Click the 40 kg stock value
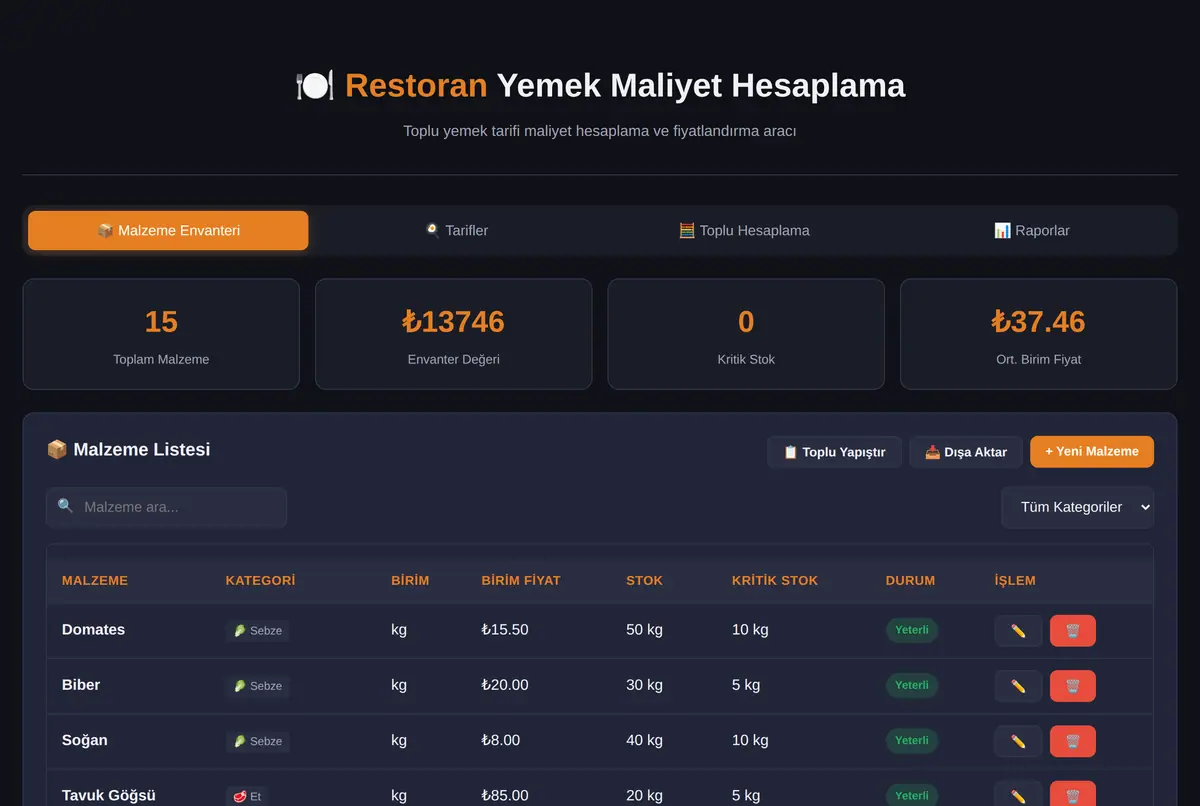This screenshot has width=1200, height=806. tap(645, 740)
